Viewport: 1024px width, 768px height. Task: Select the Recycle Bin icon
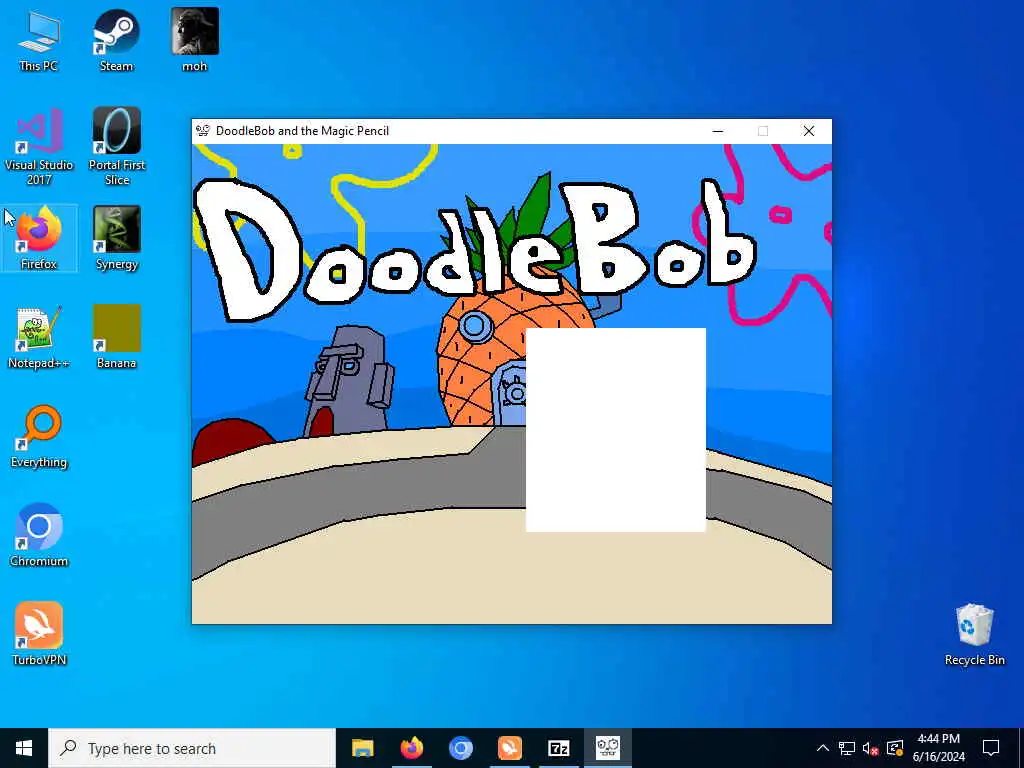pos(974,634)
